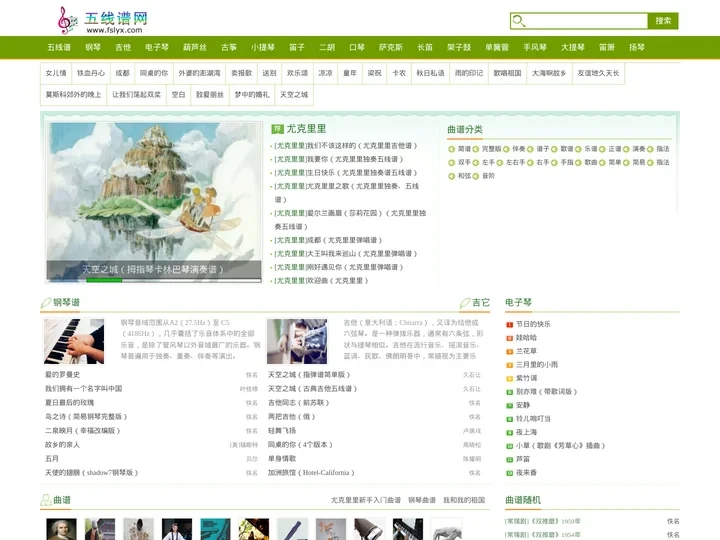
Task: Open 电子琴 in the green navigation bar
Action: [157, 47]
